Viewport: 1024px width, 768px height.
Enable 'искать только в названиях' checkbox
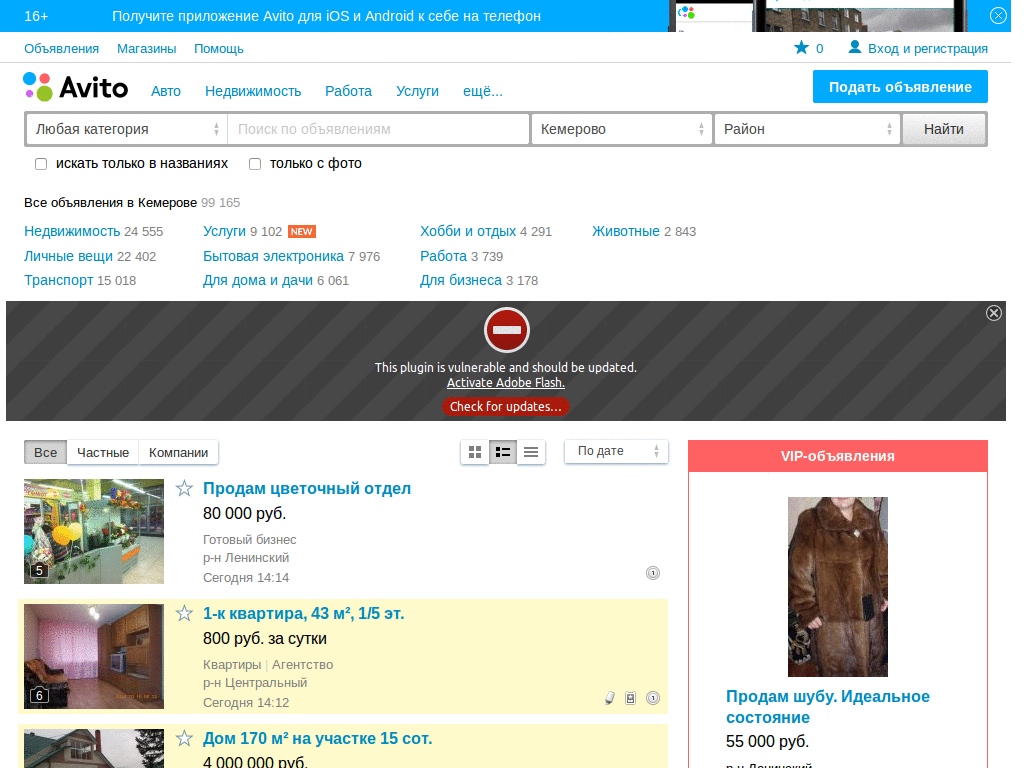coord(41,164)
